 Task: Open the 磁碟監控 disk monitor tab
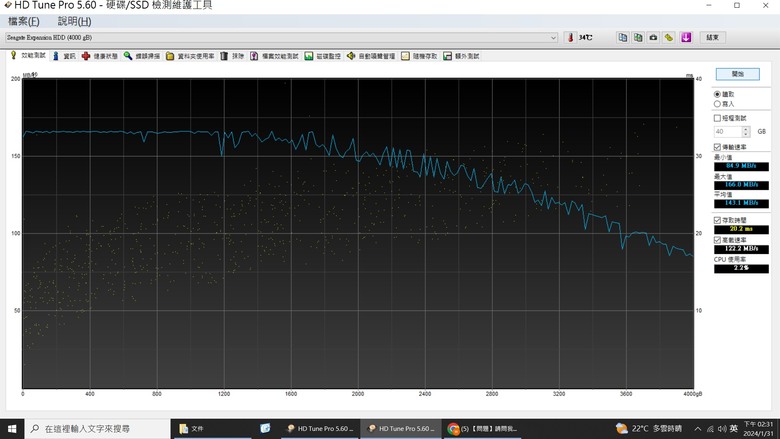[x=323, y=56]
